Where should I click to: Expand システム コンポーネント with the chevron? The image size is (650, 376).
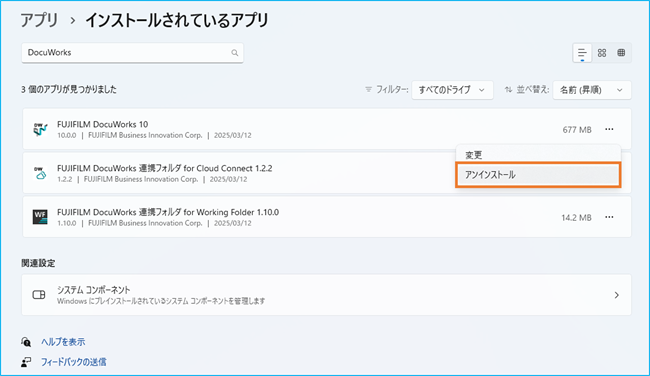616,295
